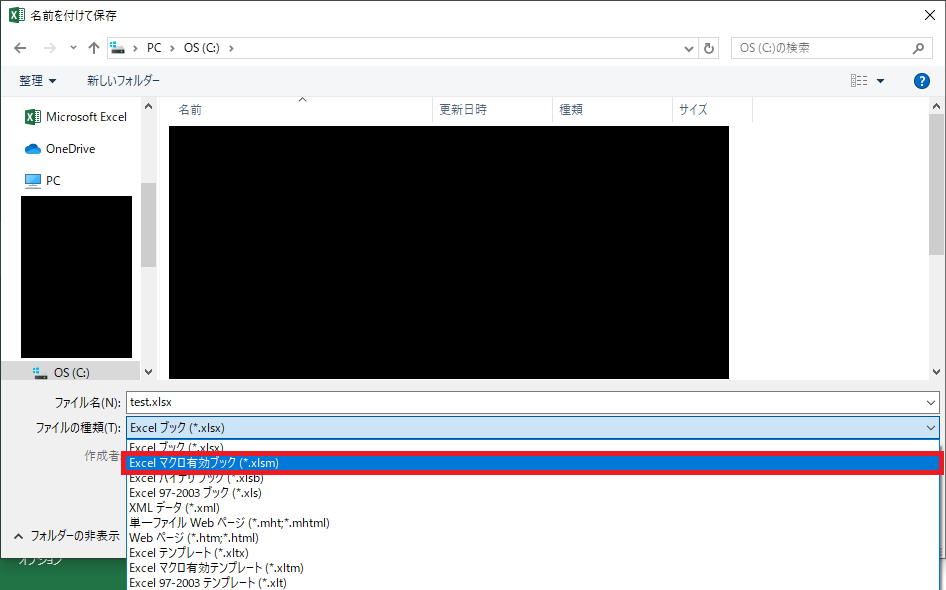The height and width of the screenshot is (590, 946).
Task: Choose Web ページ (*.htm;*.html)
Action: click(533, 538)
